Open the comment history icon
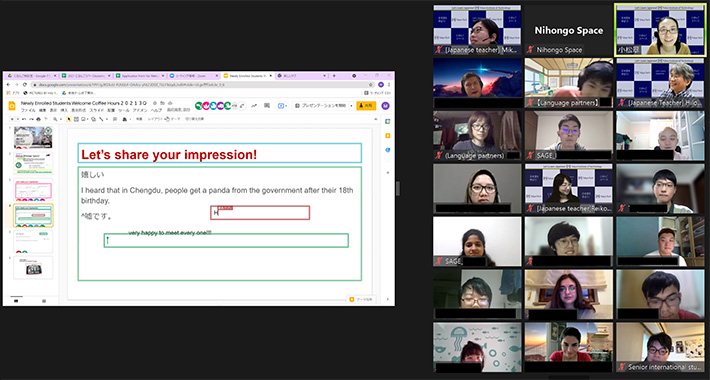This screenshot has width=710, height=380. (267, 106)
